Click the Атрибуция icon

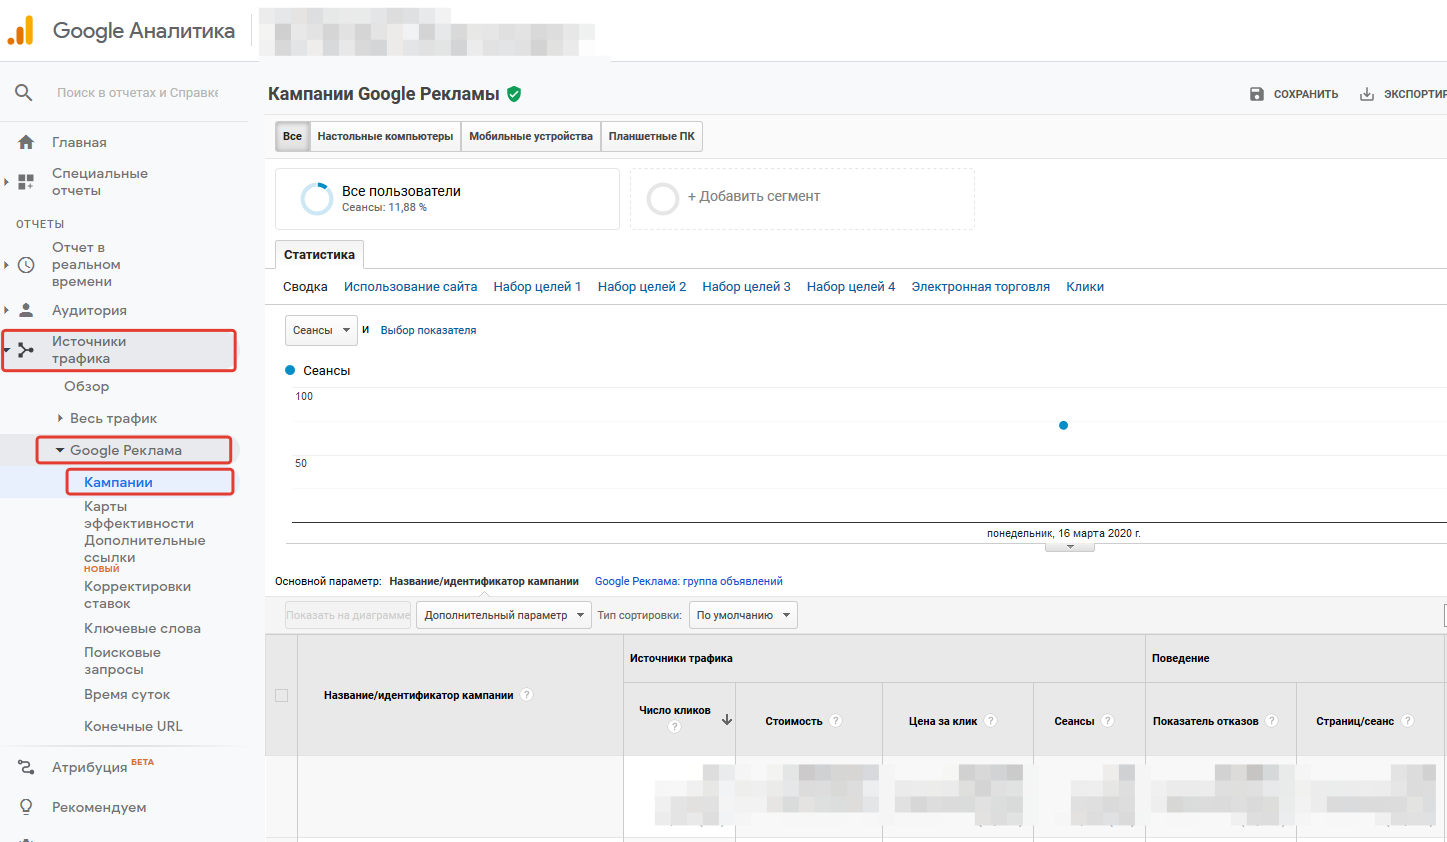[26, 767]
